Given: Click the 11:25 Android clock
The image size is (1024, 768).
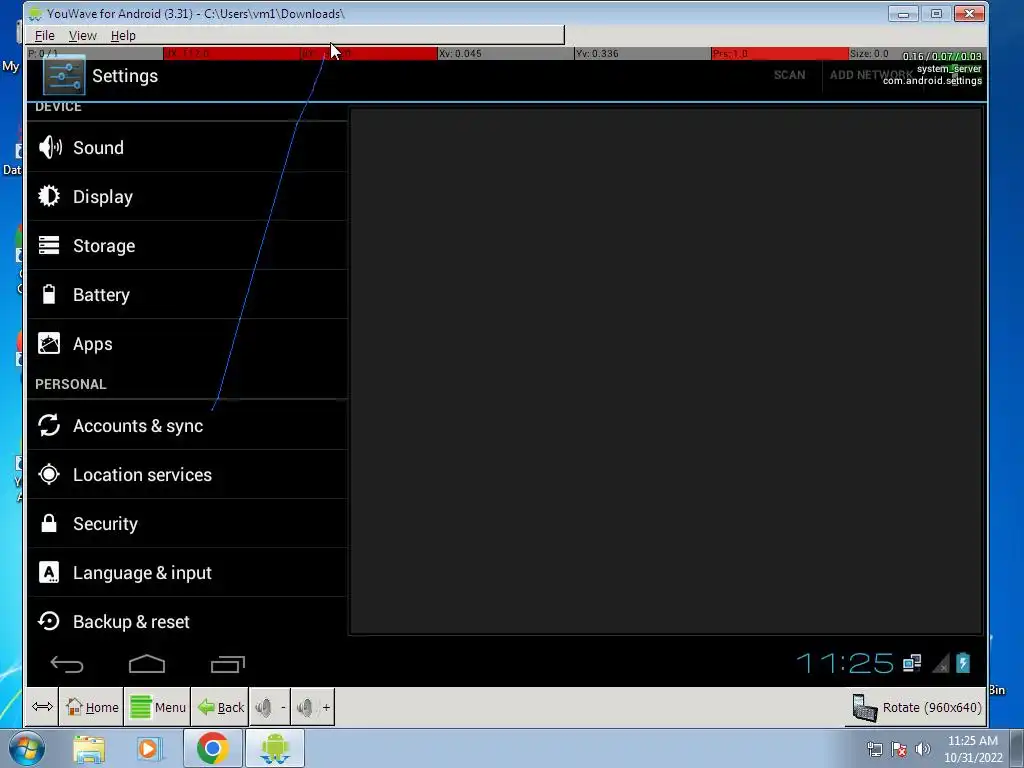Looking at the screenshot, I should (x=845, y=664).
